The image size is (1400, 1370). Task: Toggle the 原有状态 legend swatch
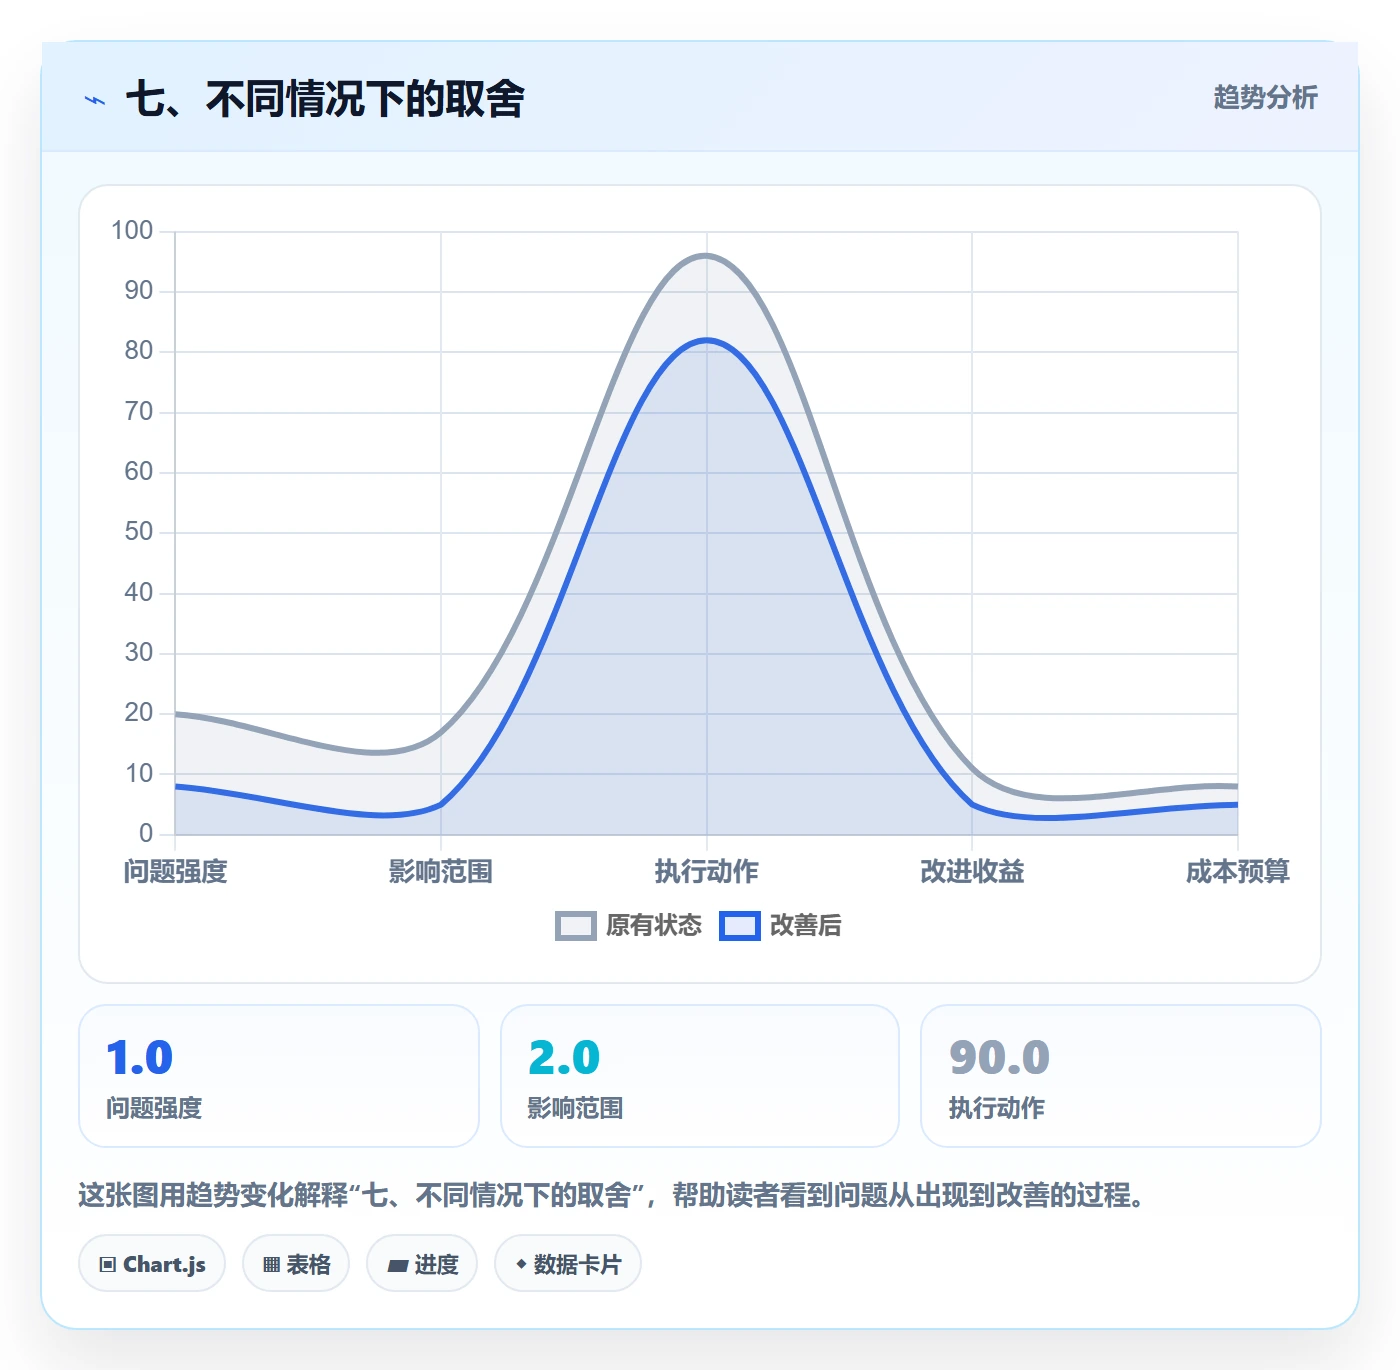tap(576, 926)
